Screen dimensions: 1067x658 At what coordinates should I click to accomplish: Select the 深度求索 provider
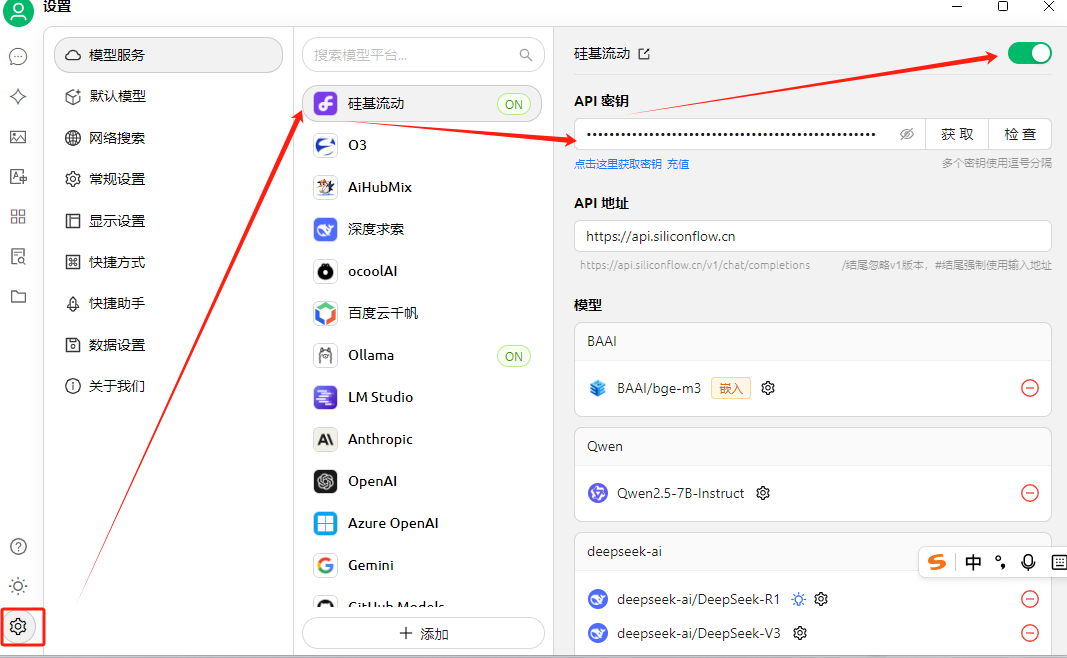(x=422, y=229)
